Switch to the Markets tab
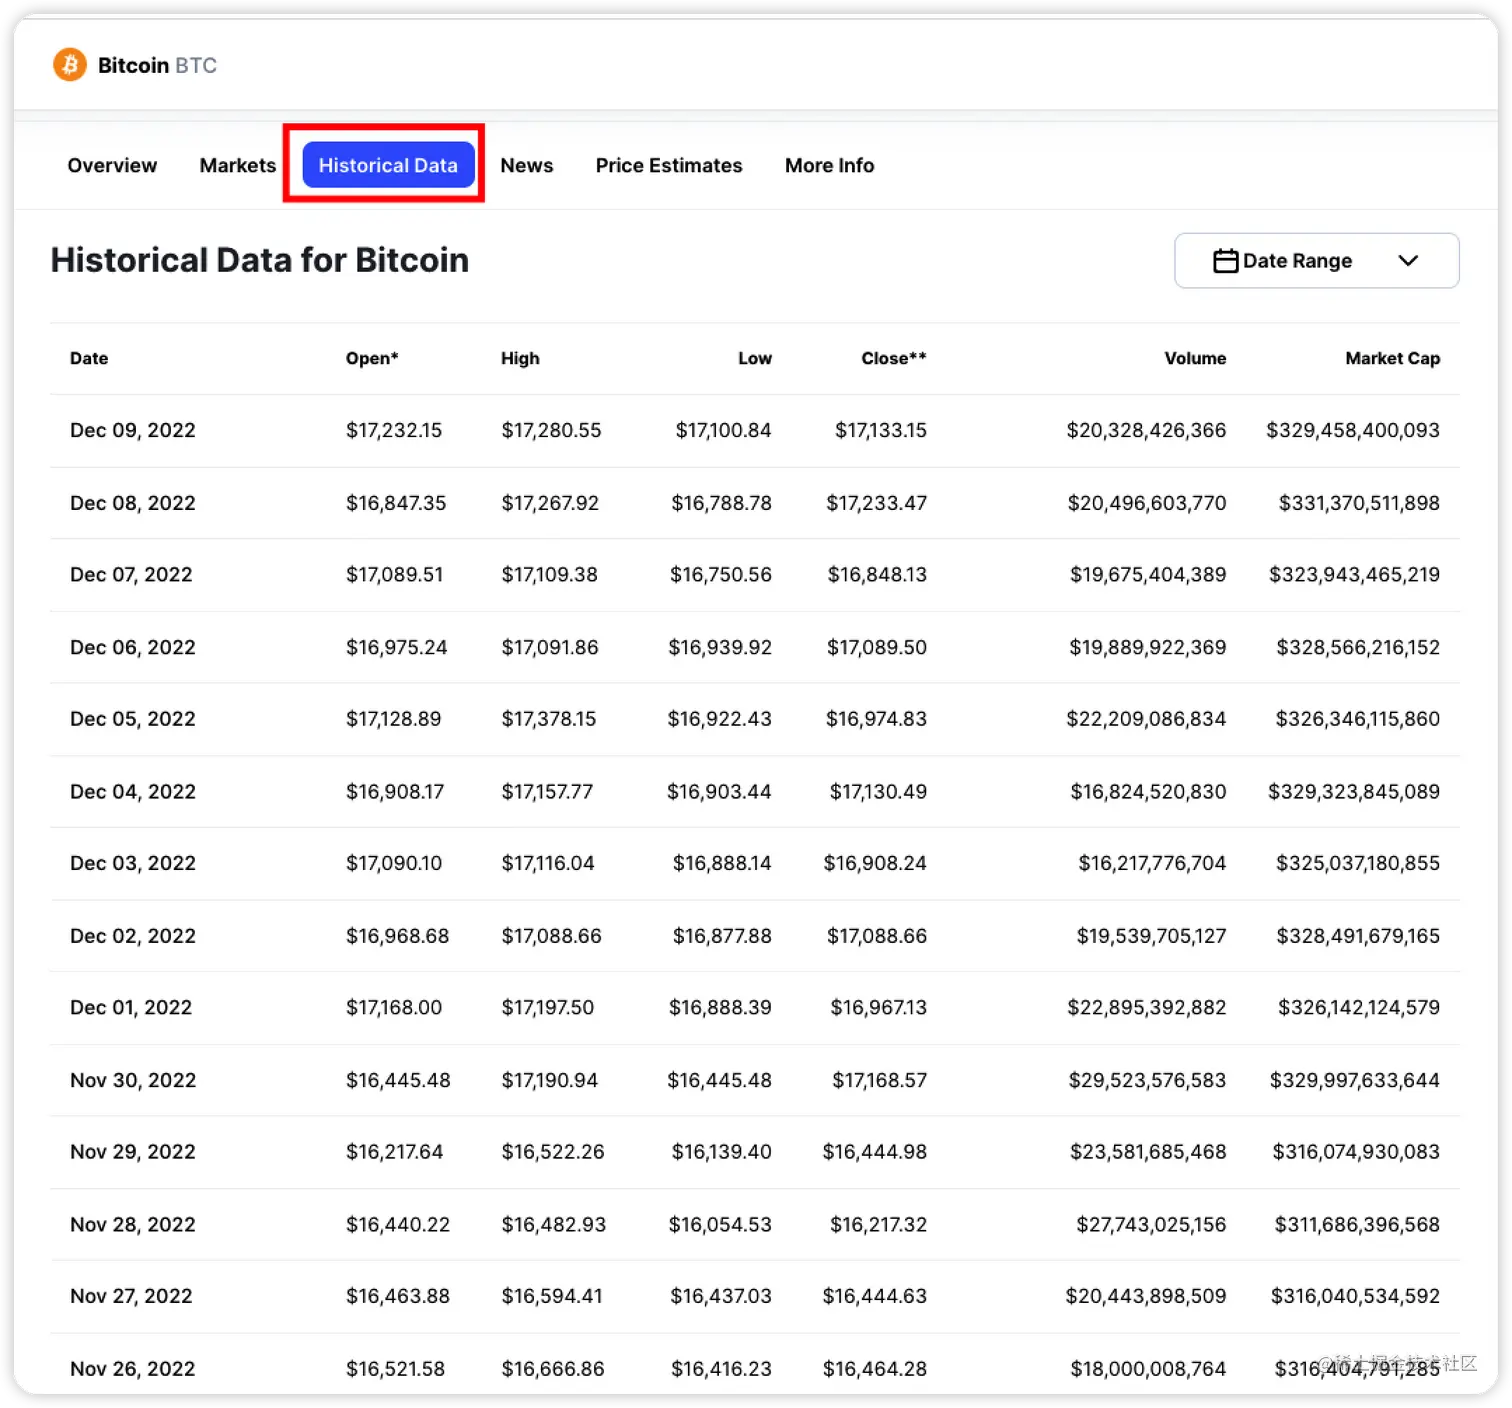The width and height of the screenshot is (1512, 1408). (x=237, y=165)
